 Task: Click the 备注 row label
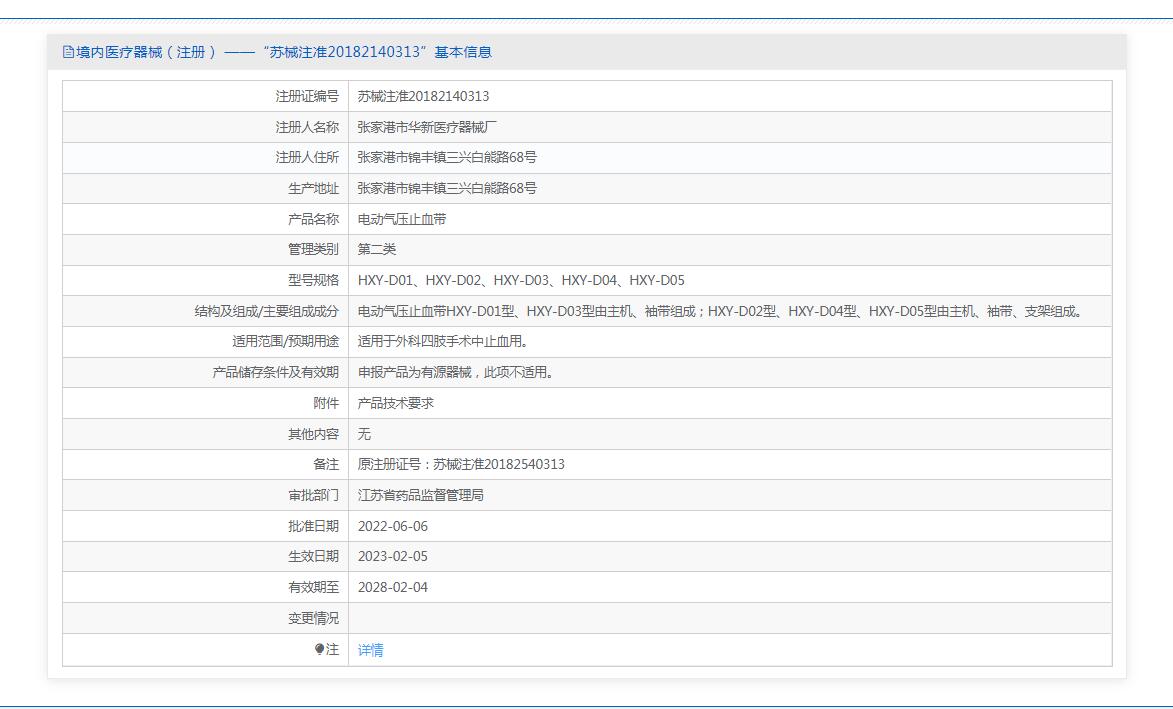point(326,464)
